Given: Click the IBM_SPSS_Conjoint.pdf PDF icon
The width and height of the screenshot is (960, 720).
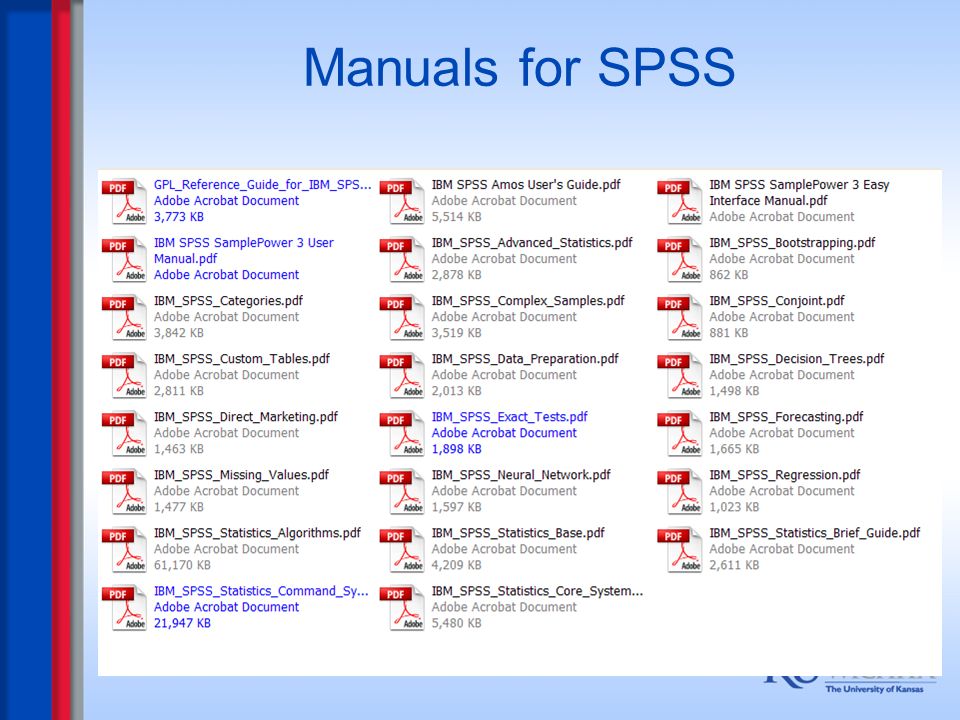Looking at the screenshot, I should 680,317.
